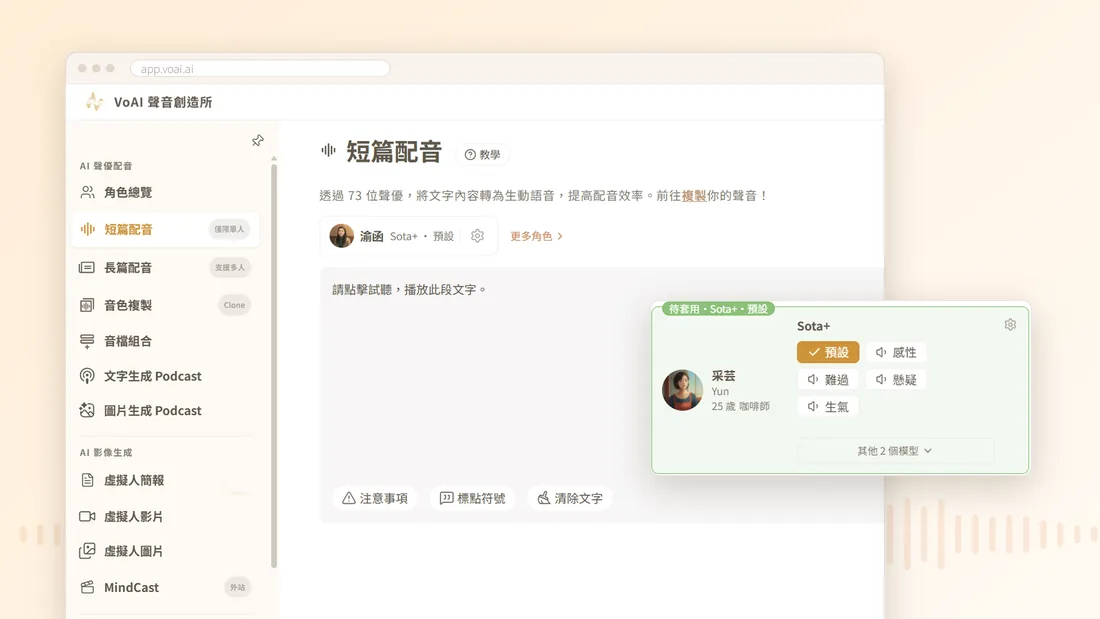Open 更多角色 link
1100x619 pixels.
pyautogui.click(x=537, y=237)
